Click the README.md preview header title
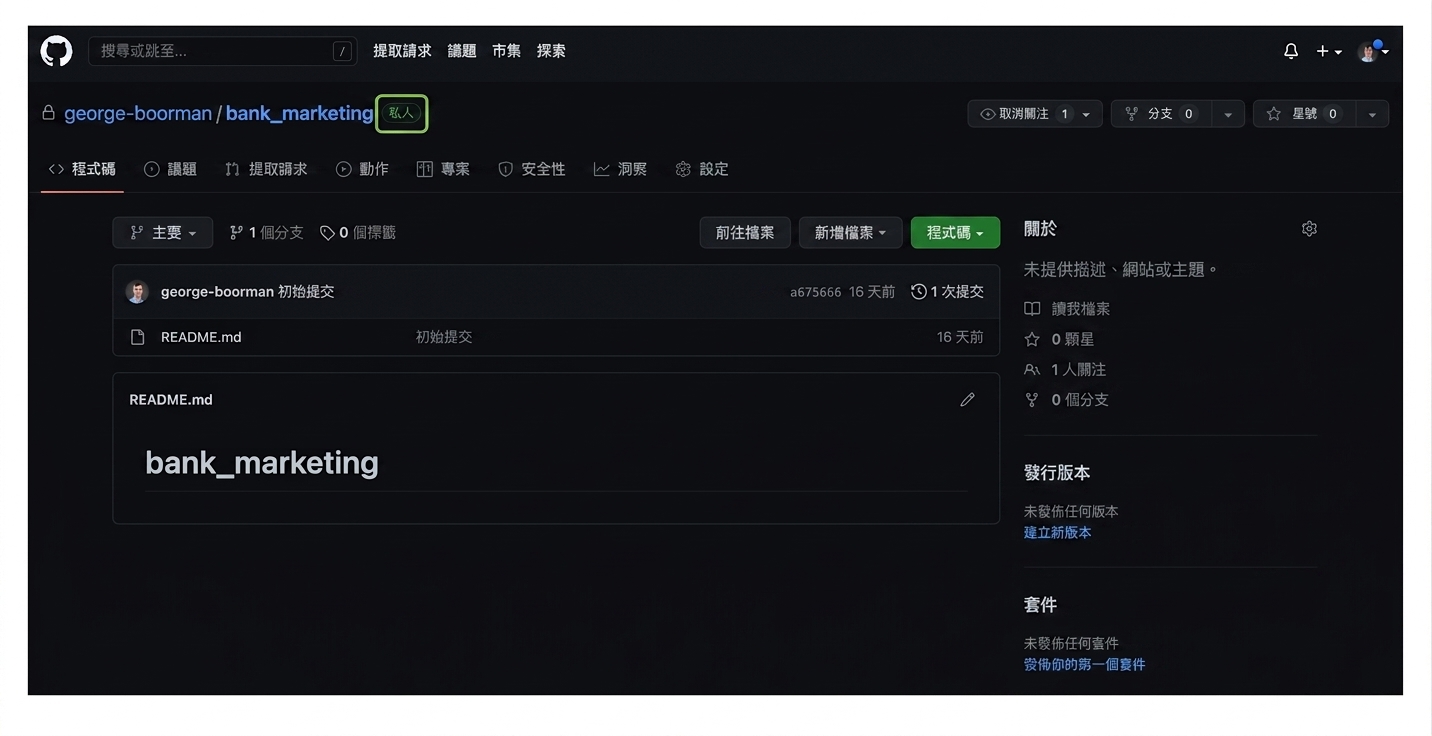Screen dimensions: 1432x736 pos(171,399)
